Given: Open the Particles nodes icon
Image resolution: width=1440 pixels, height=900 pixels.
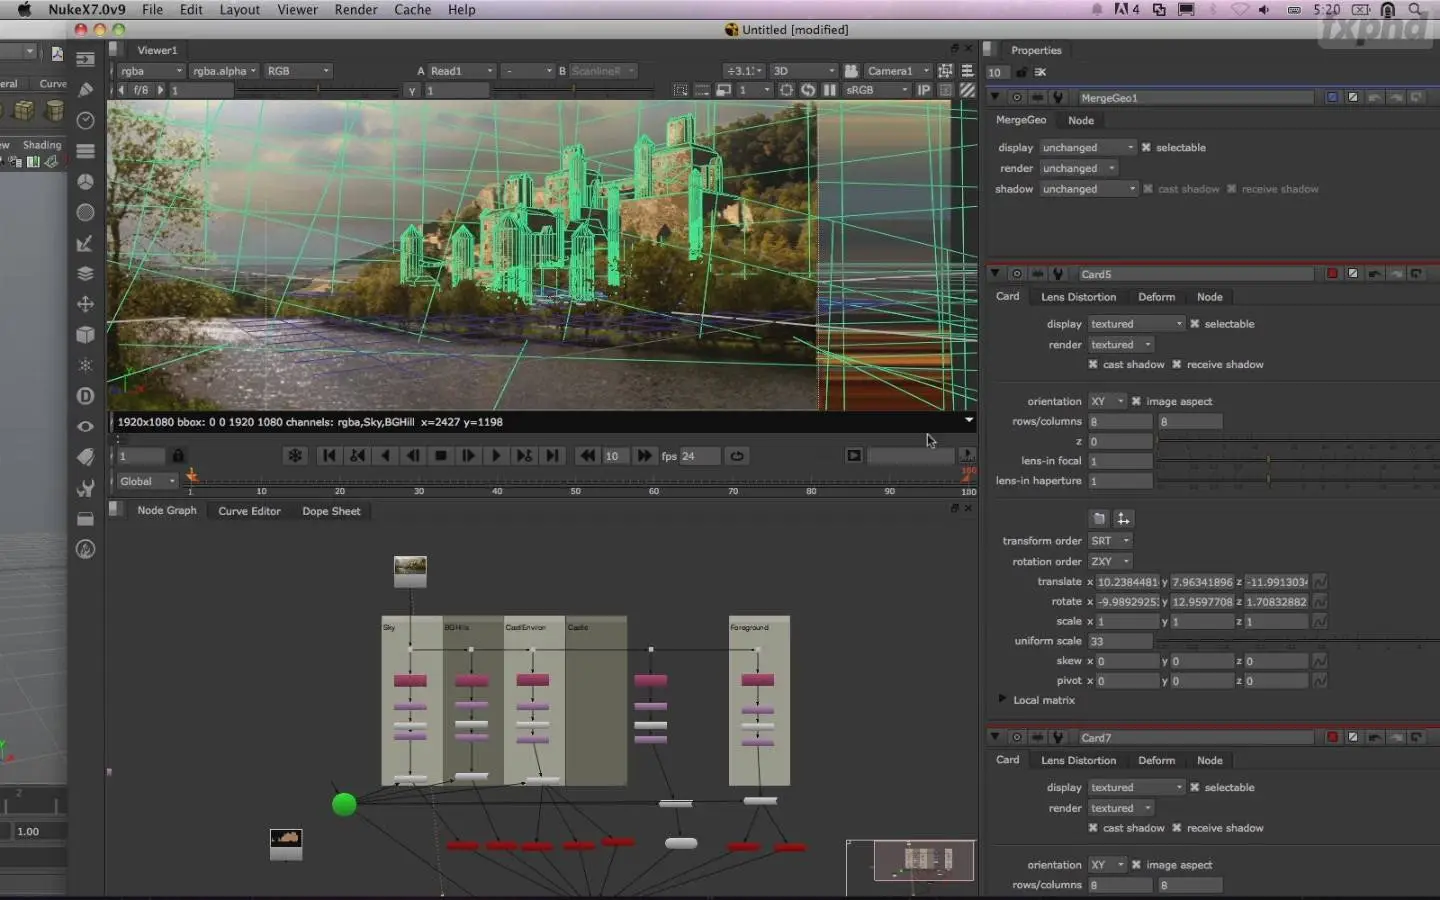Looking at the screenshot, I should (86, 365).
